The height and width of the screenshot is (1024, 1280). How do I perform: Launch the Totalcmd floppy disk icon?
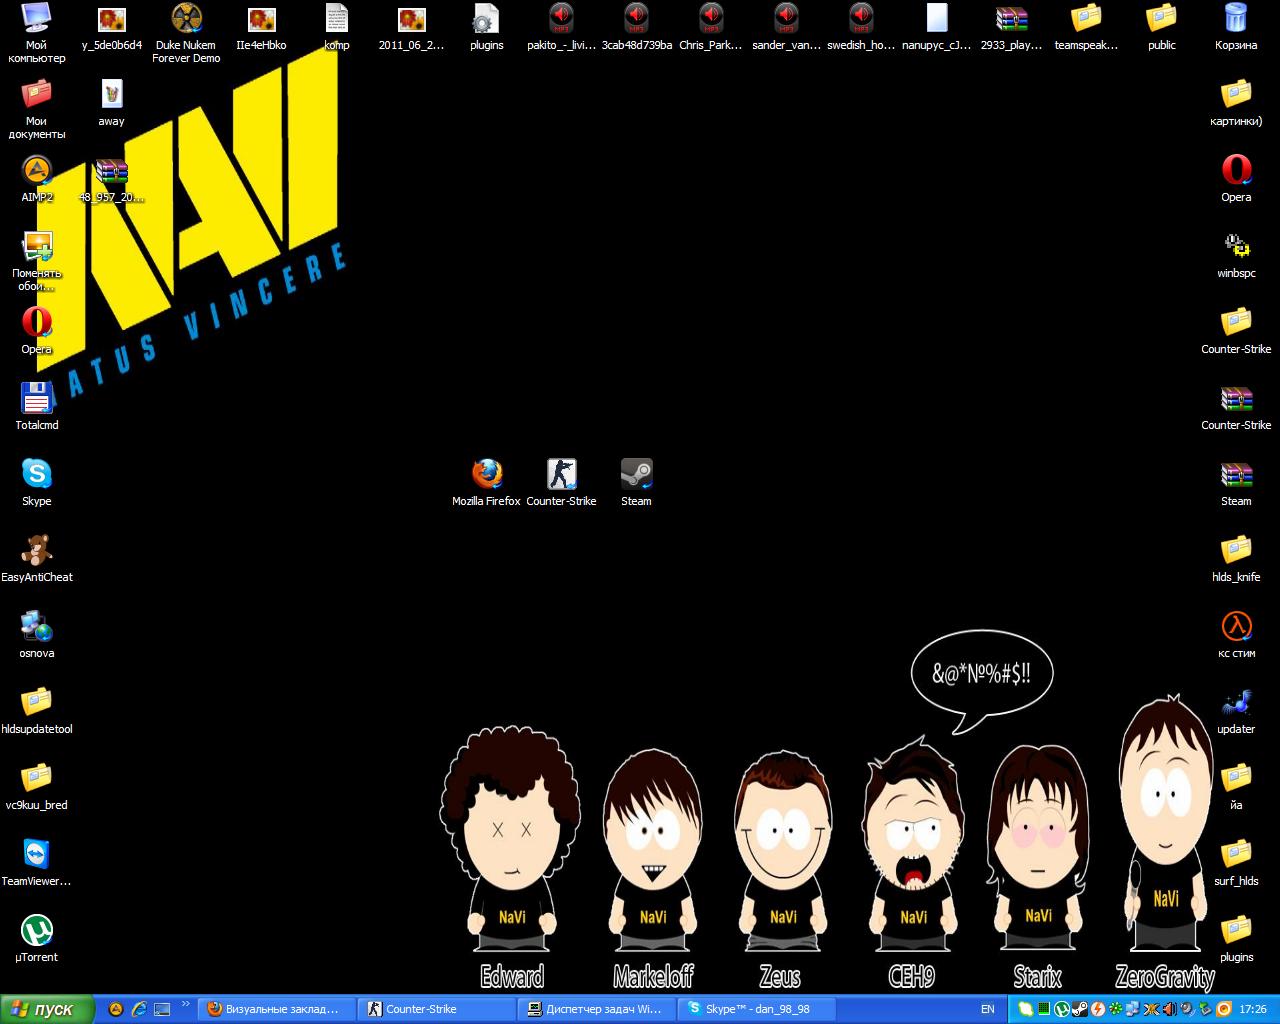pos(36,407)
